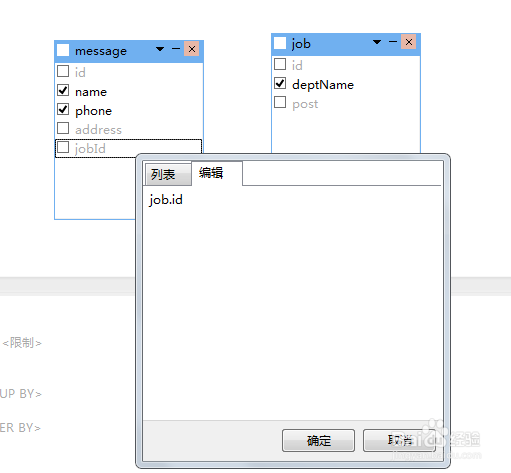The width and height of the screenshot is (511, 473).
Task: Uncheck the phone field in message table
Action: pyautogui.click(x=63, y=109)
